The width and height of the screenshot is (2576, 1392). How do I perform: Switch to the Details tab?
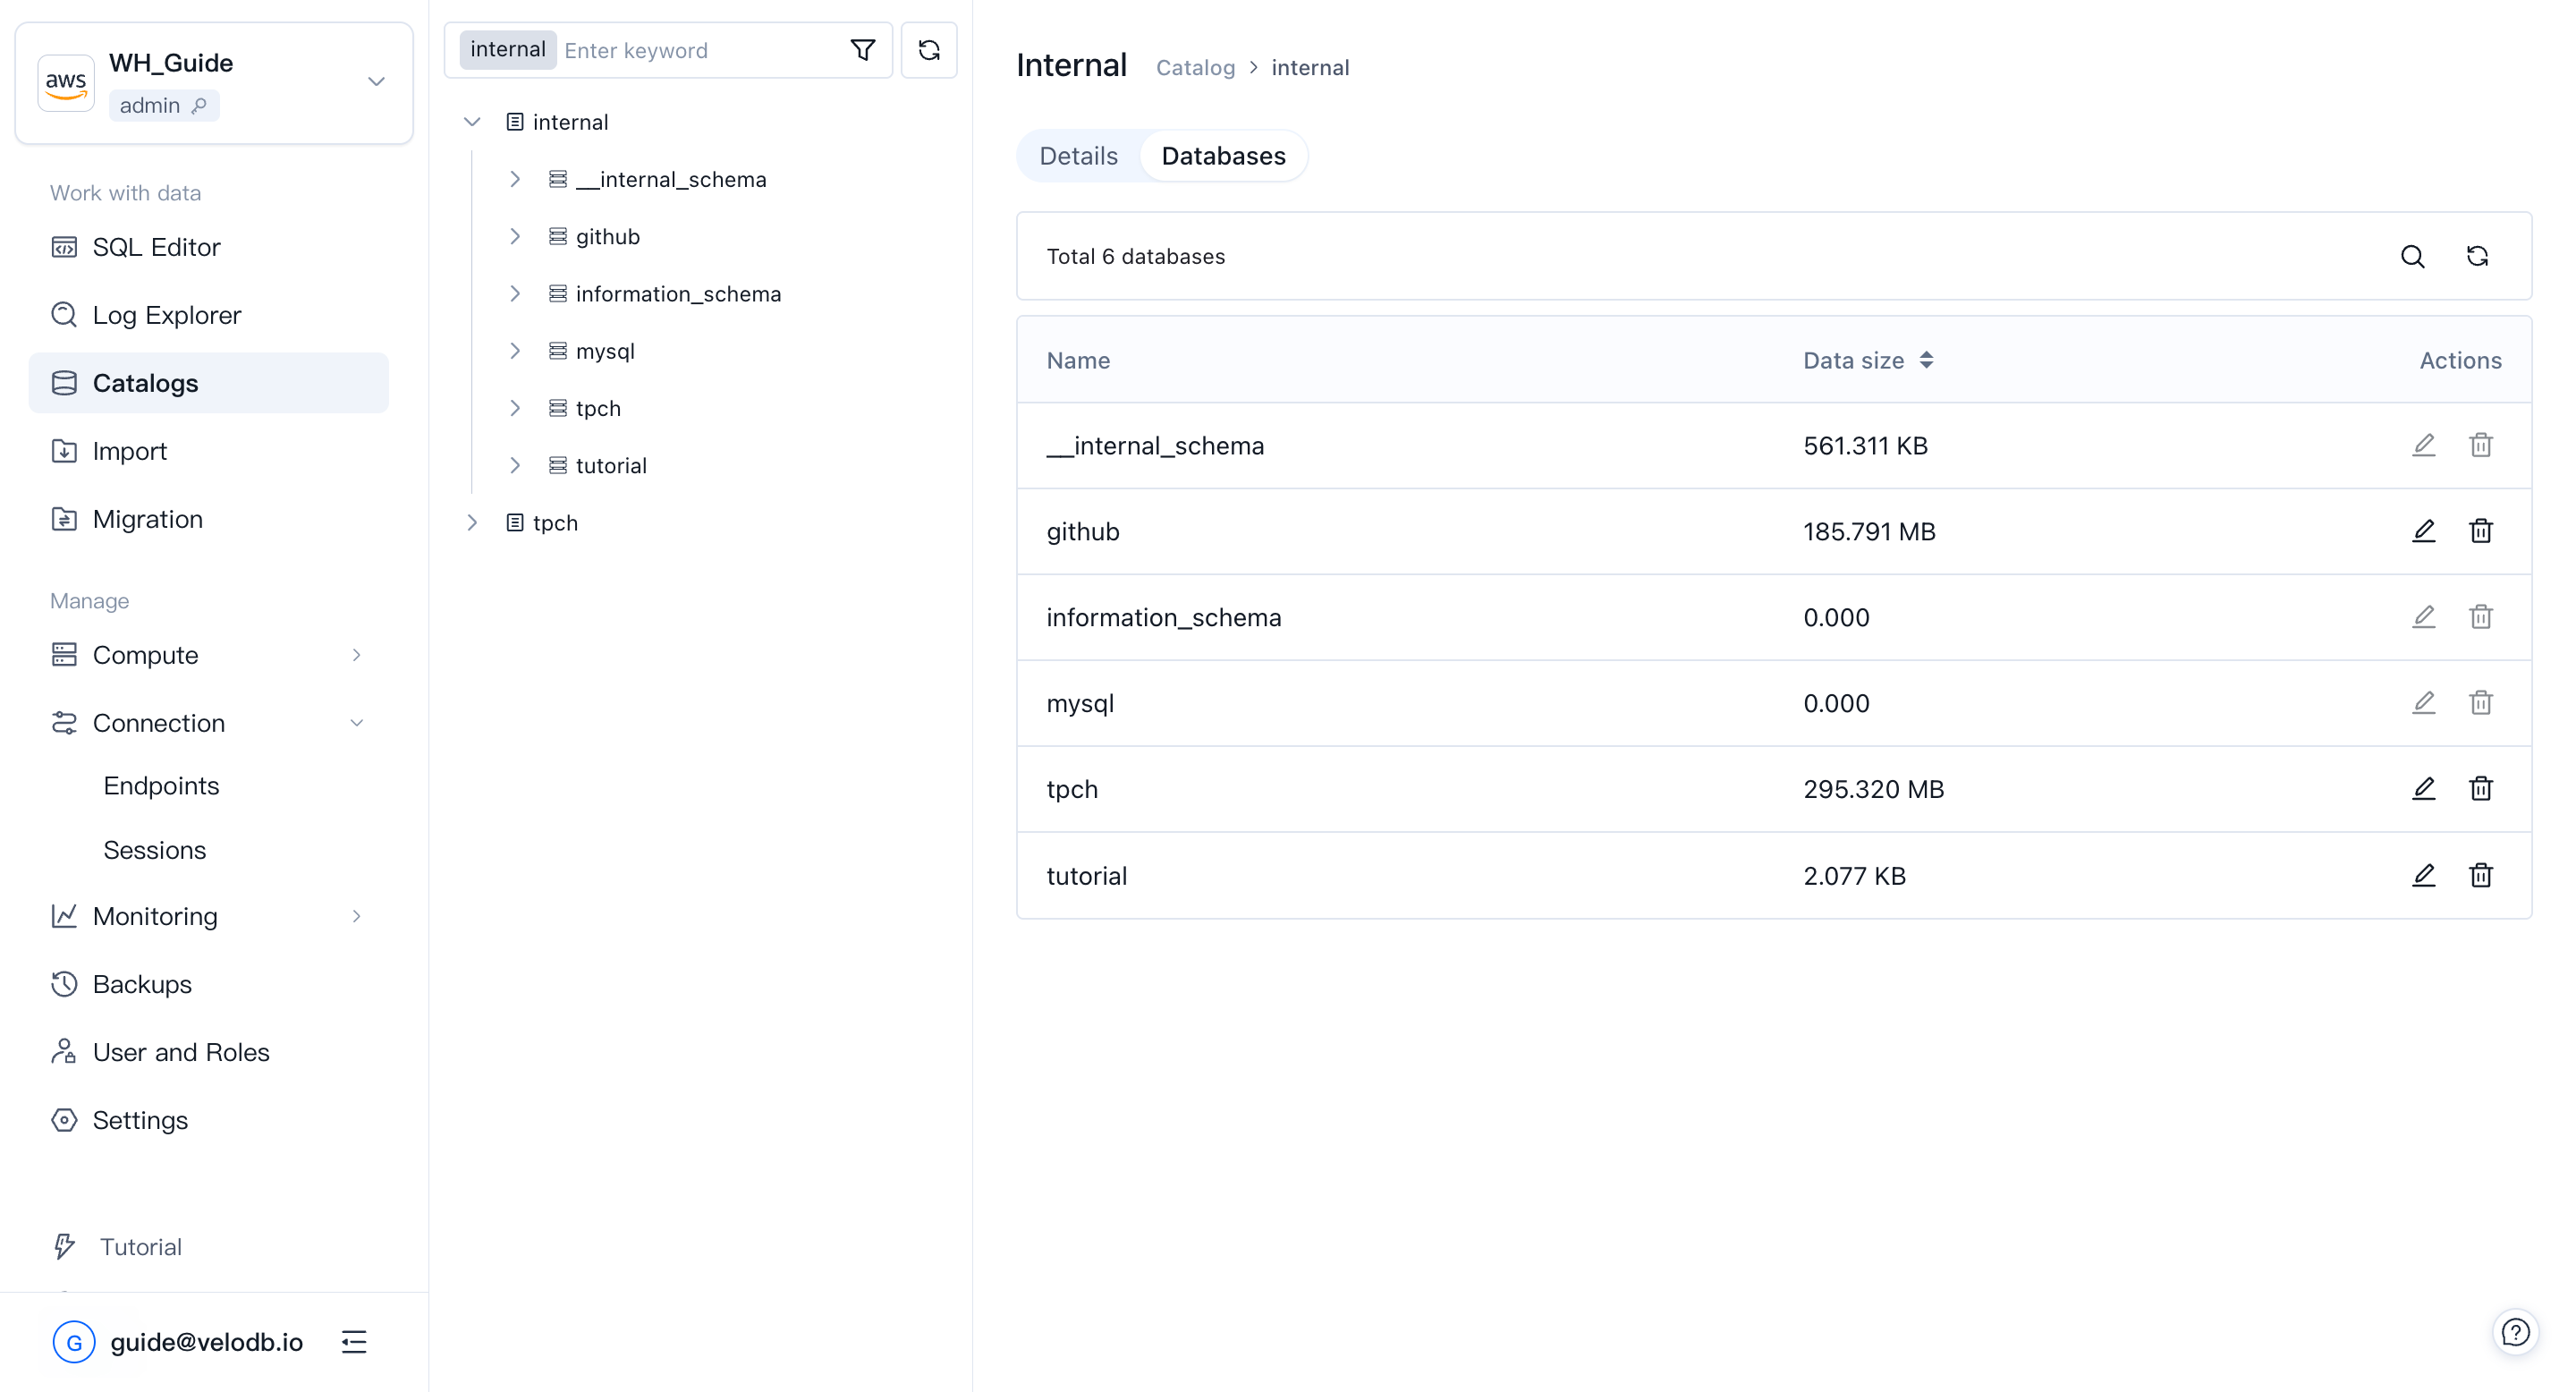pos(1078,156)
